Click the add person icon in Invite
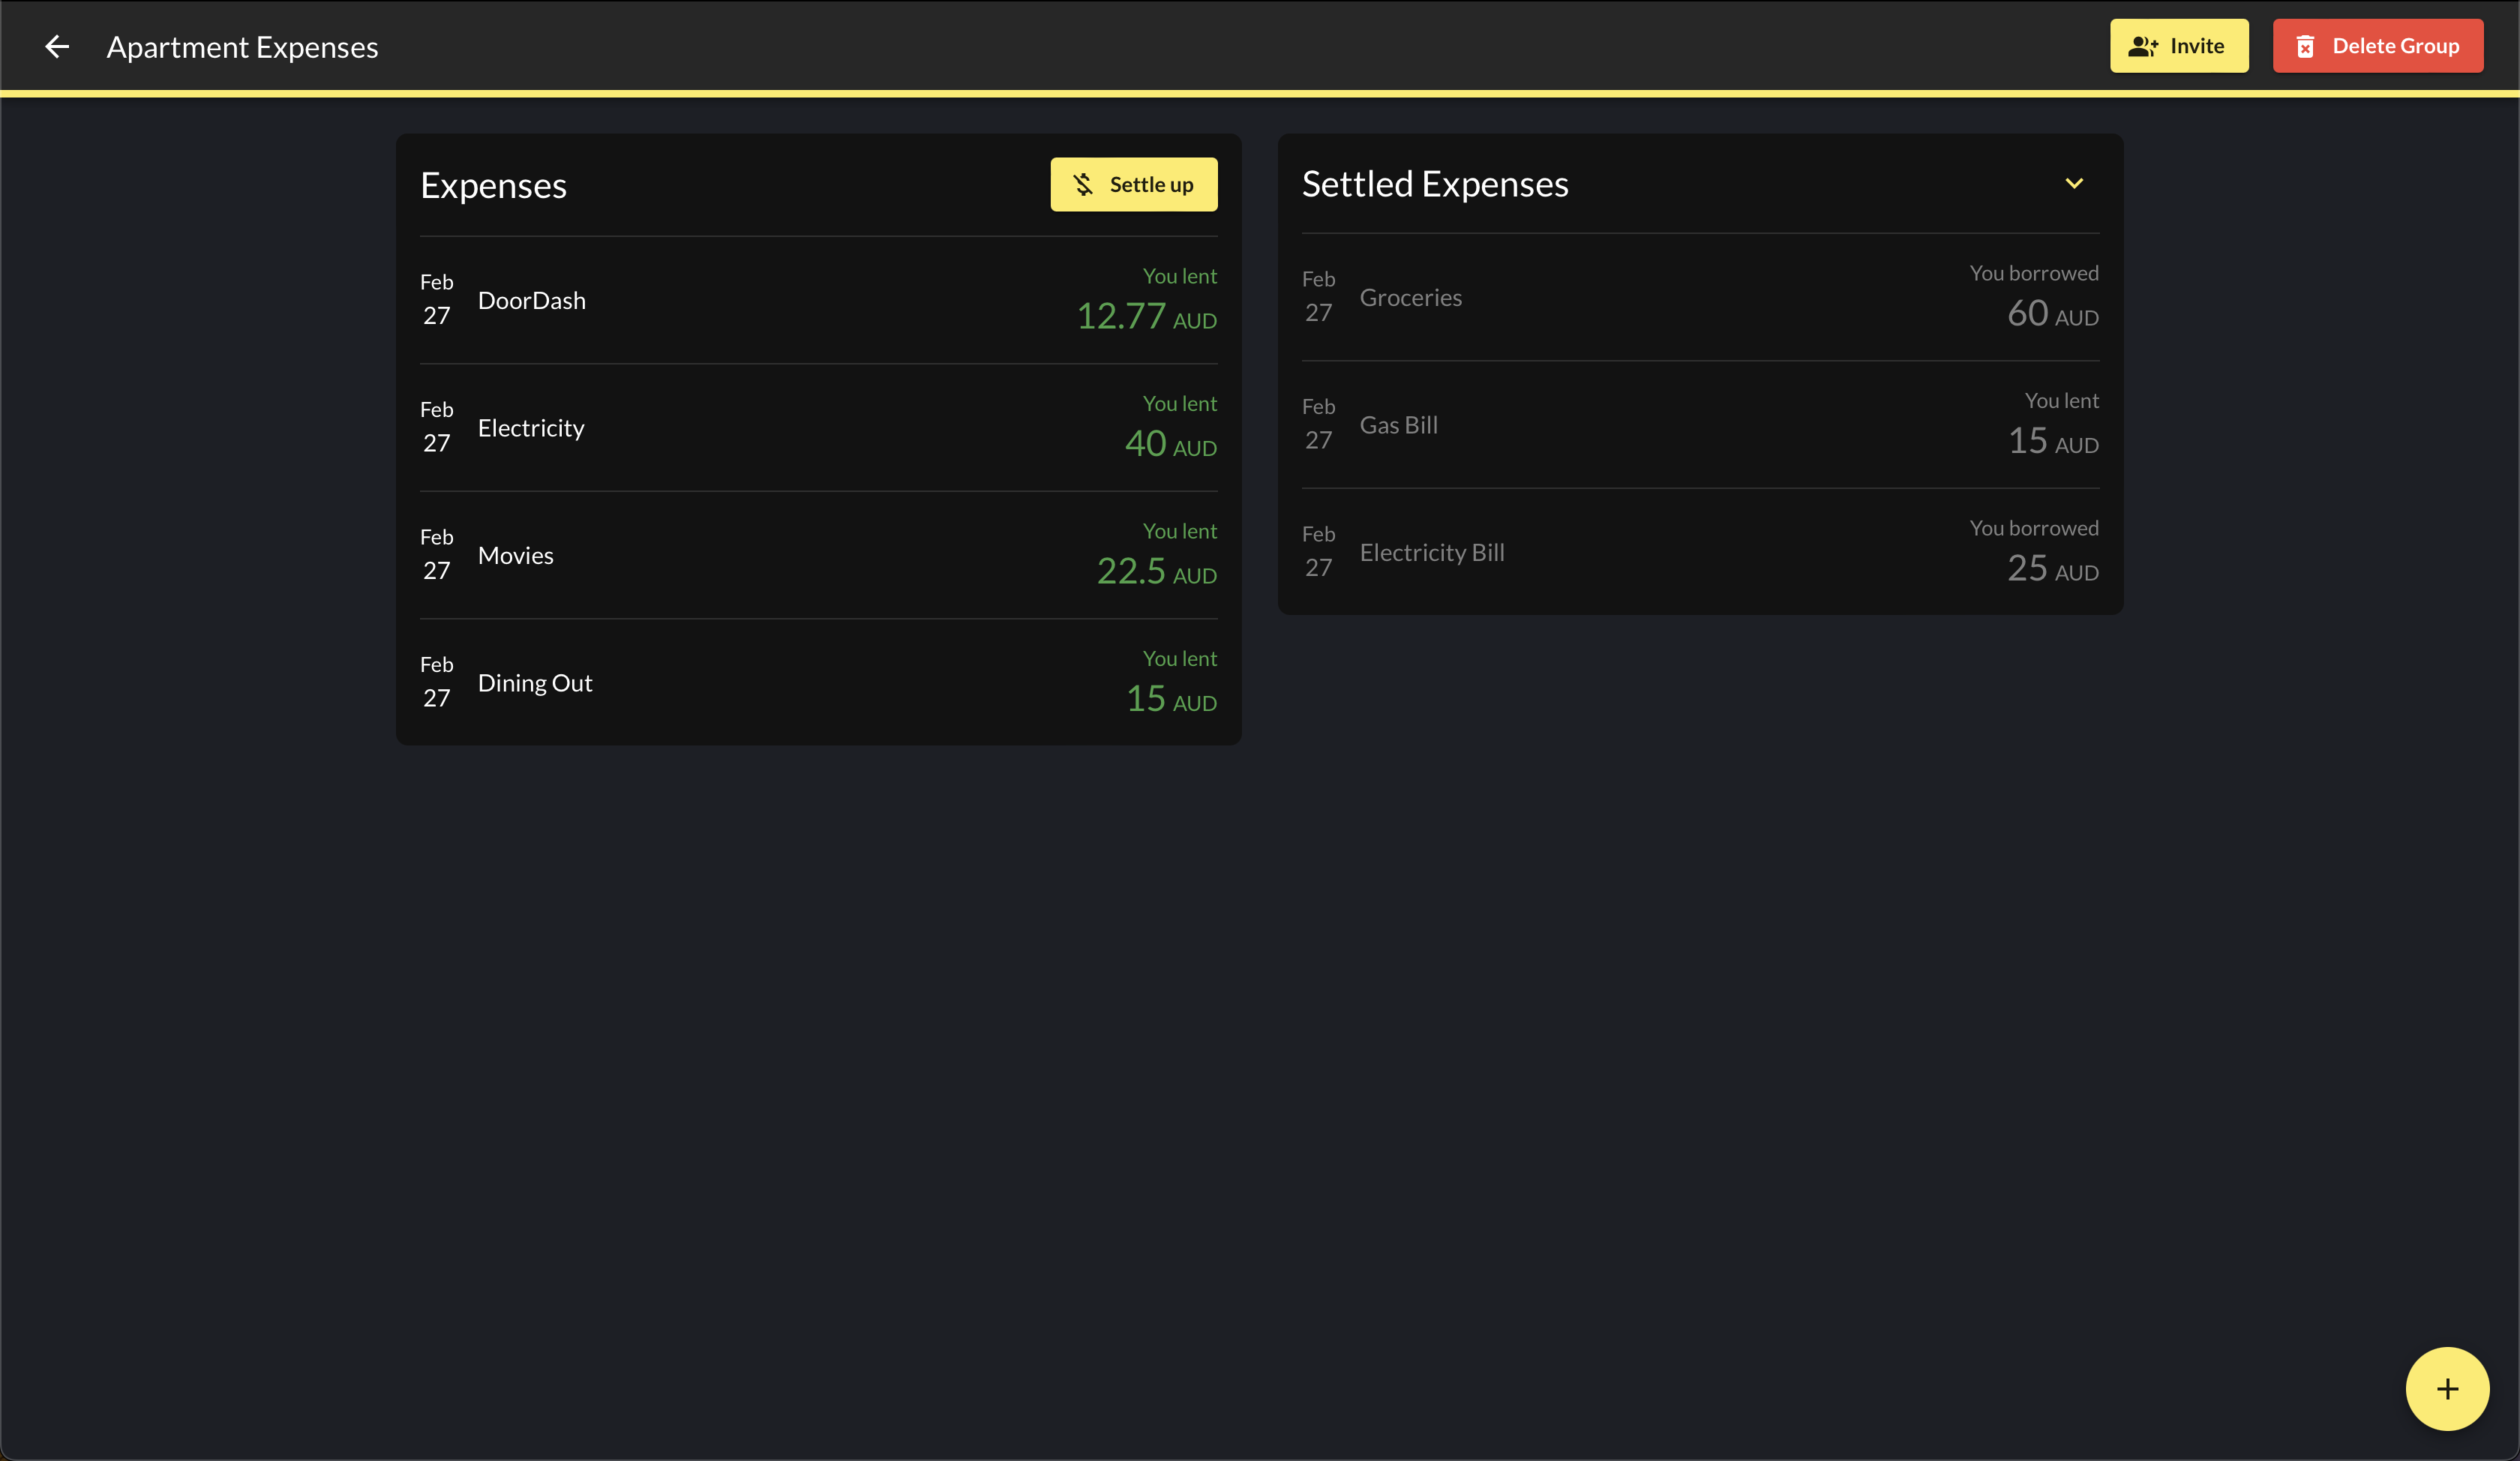The width and height of the screenshot is (2520, 1461). point(2142,46)
